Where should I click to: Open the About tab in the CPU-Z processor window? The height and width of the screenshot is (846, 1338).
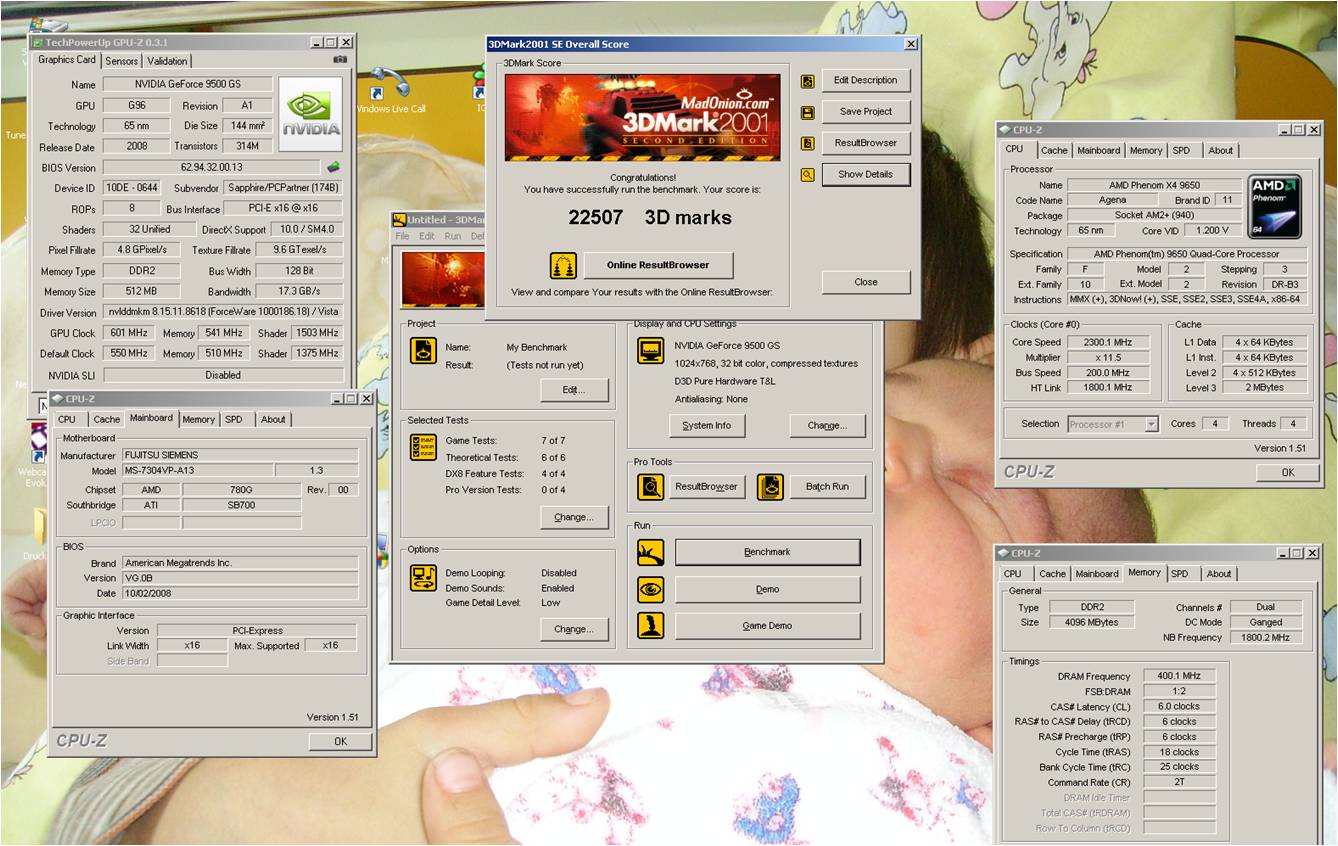click(1221, 151)
